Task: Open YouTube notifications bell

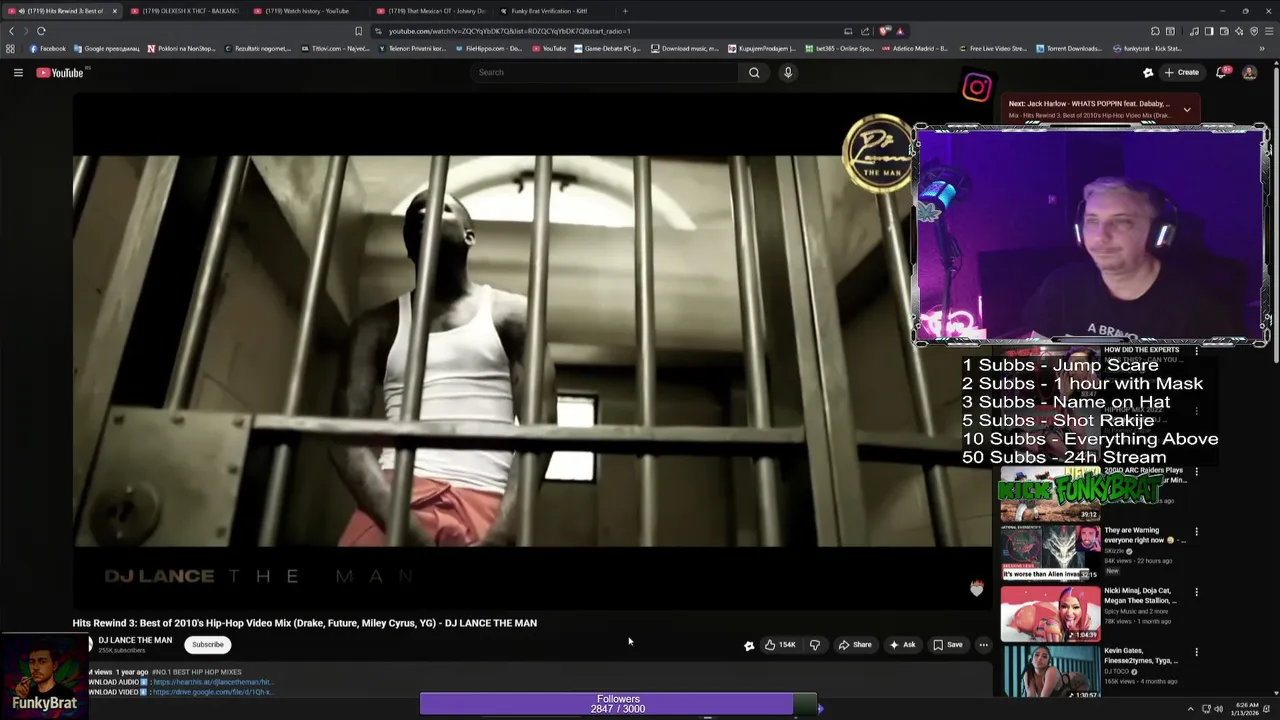Action: click(1221, 72)
